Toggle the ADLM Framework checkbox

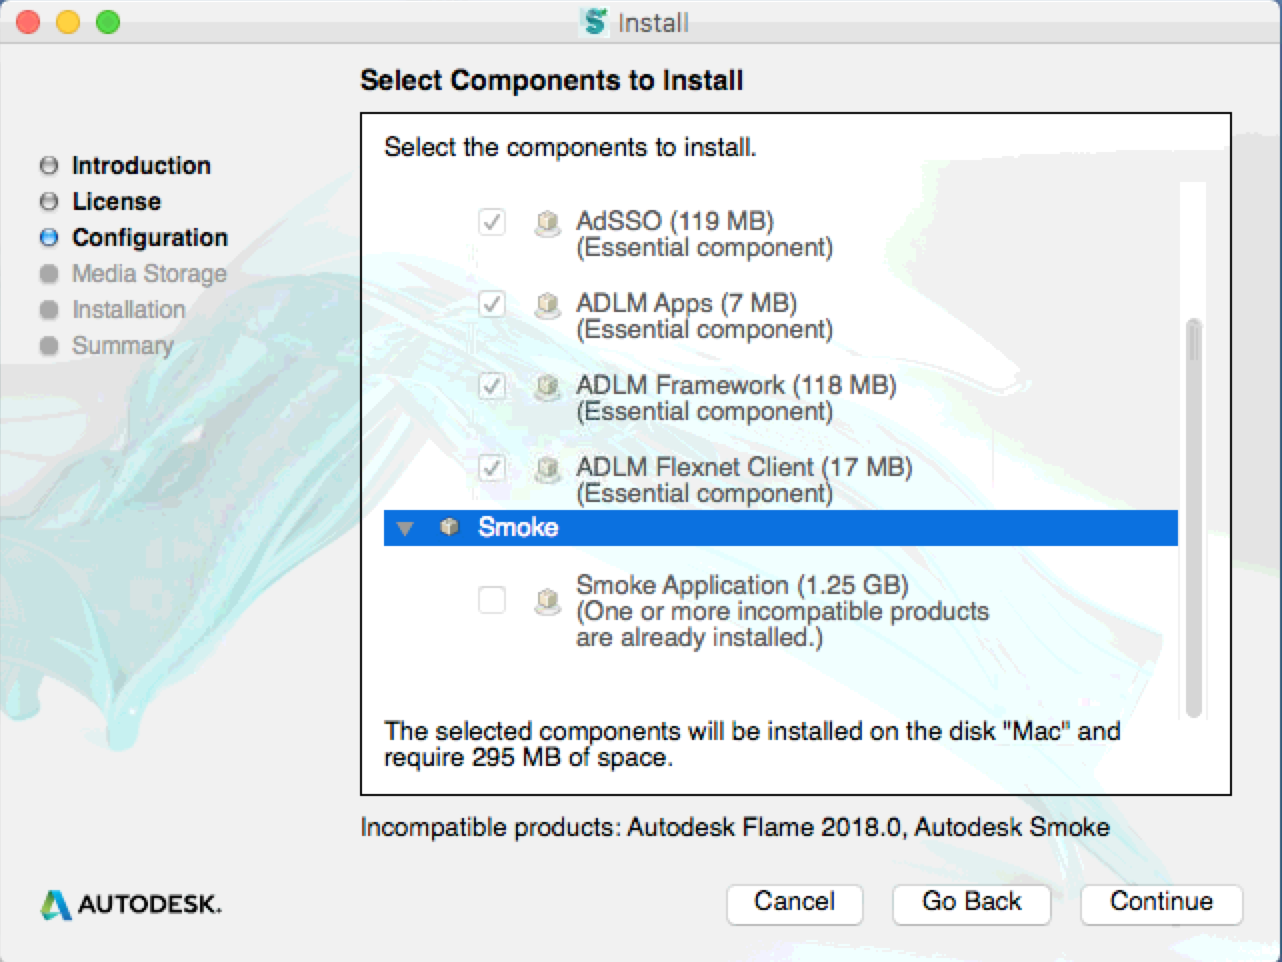coord(492,386)
